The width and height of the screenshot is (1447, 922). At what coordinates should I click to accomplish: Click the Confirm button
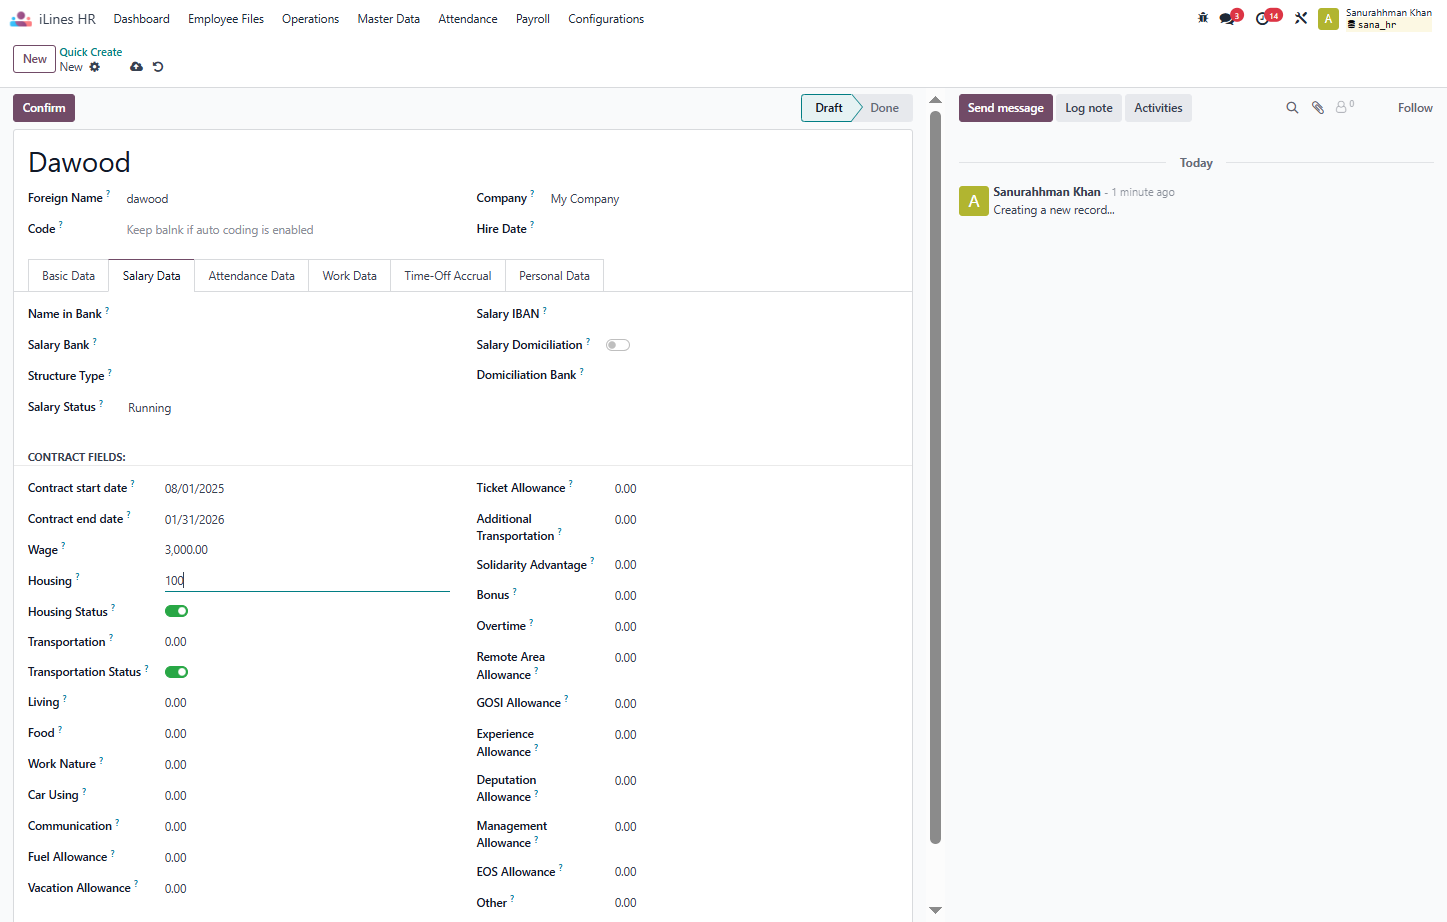[44, 108]
